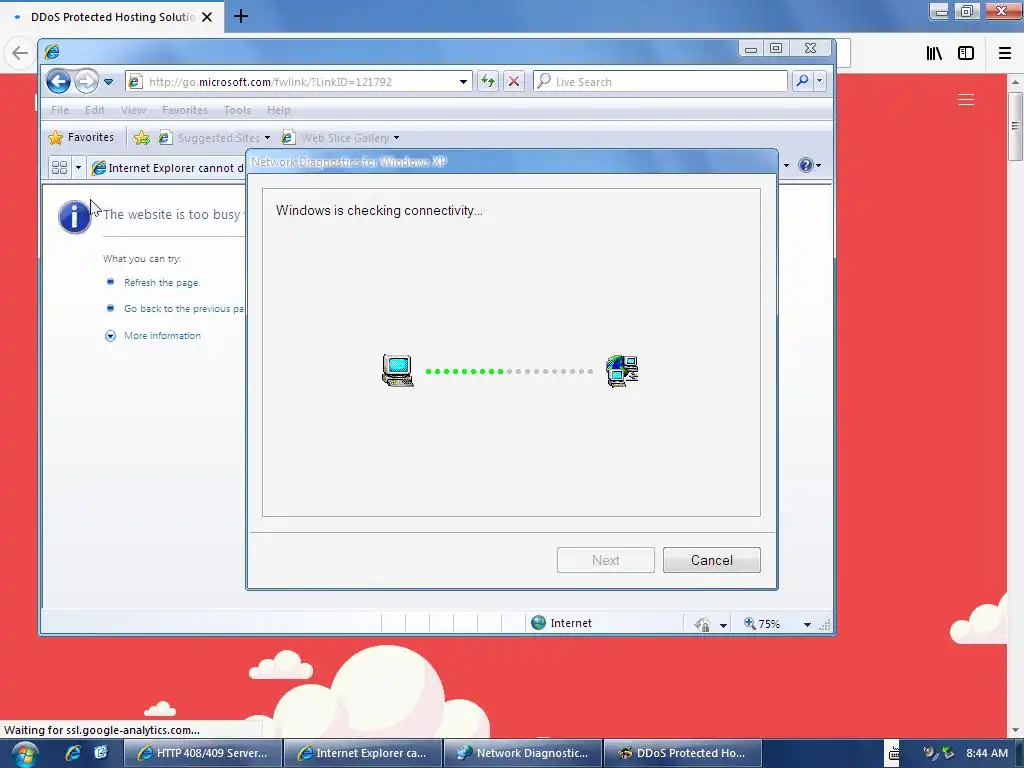The width and height of the screenshot is (1024, 768).
Task: Expand the tab list dropdown arrow
Action: pos(78,168)
